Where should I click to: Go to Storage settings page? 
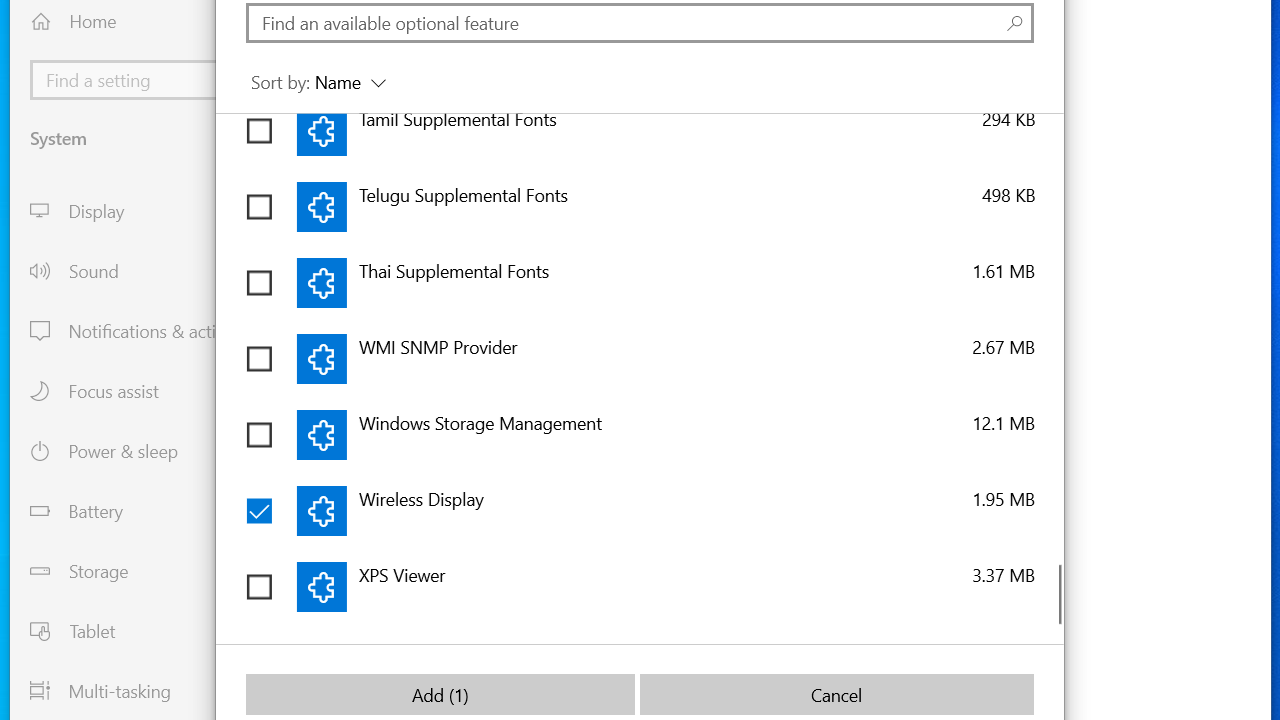(x=98, y=571)
